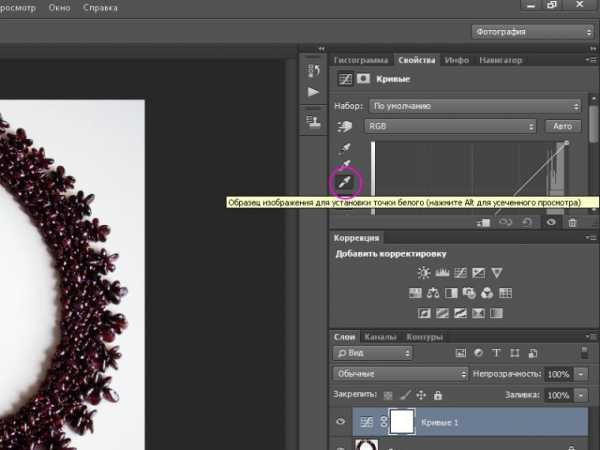Image resolution: width=600 pixels, height=450 pixels.
Task: Click the Curves icon beside the mask icon
Action: pos(345,79)
